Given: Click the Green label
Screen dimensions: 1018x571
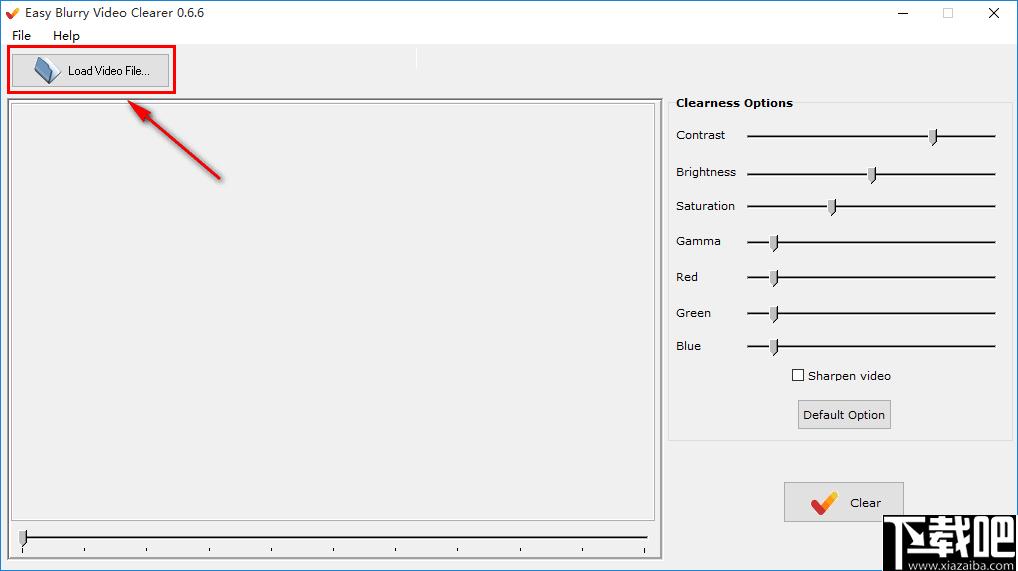Looking at the screenshot, I should 693,313.
